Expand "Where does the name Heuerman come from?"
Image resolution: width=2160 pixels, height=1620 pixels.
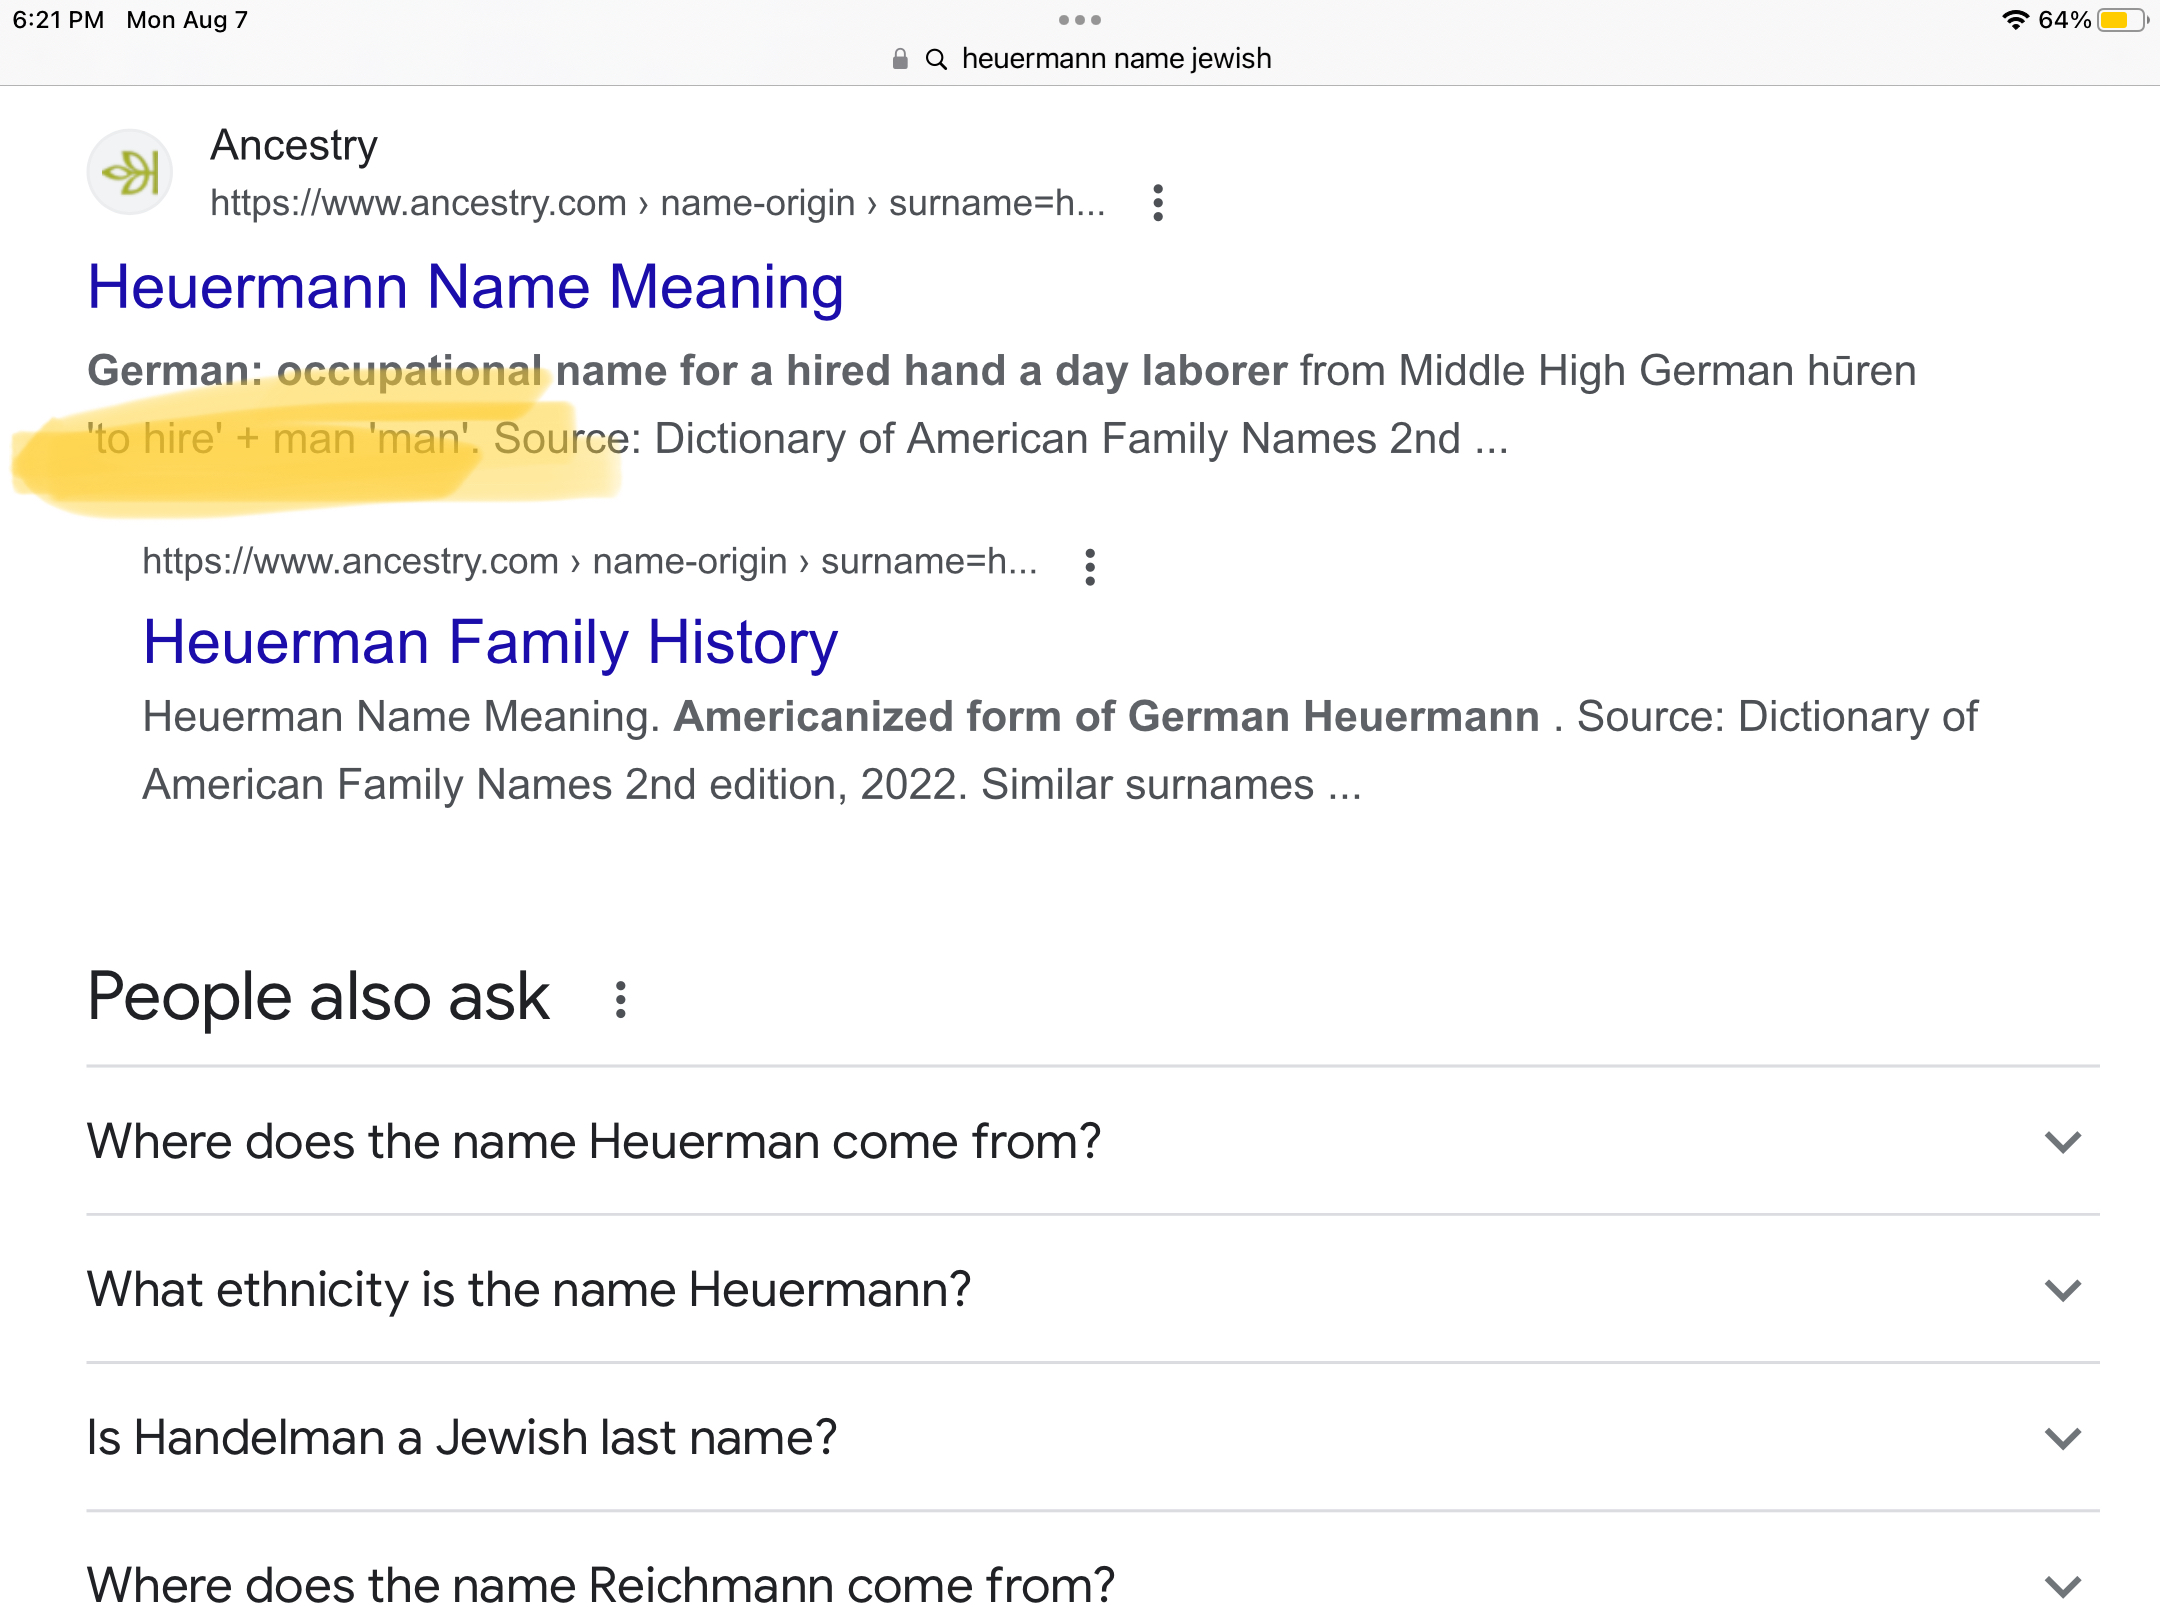tap(1093, 1141)
